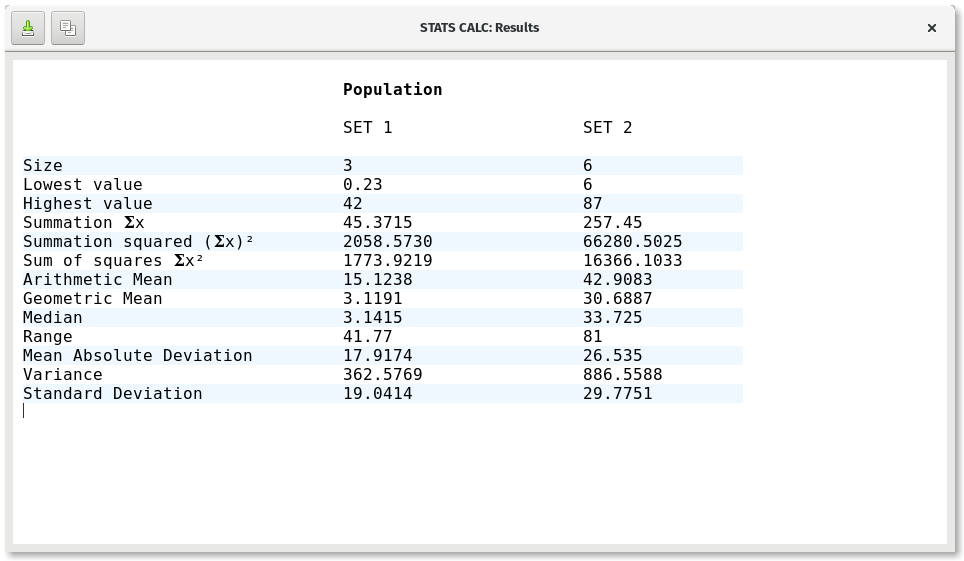Copy the results with the copy icon
Screen dimensions: 964x561
pyautogui.click(x=68, y=28)
